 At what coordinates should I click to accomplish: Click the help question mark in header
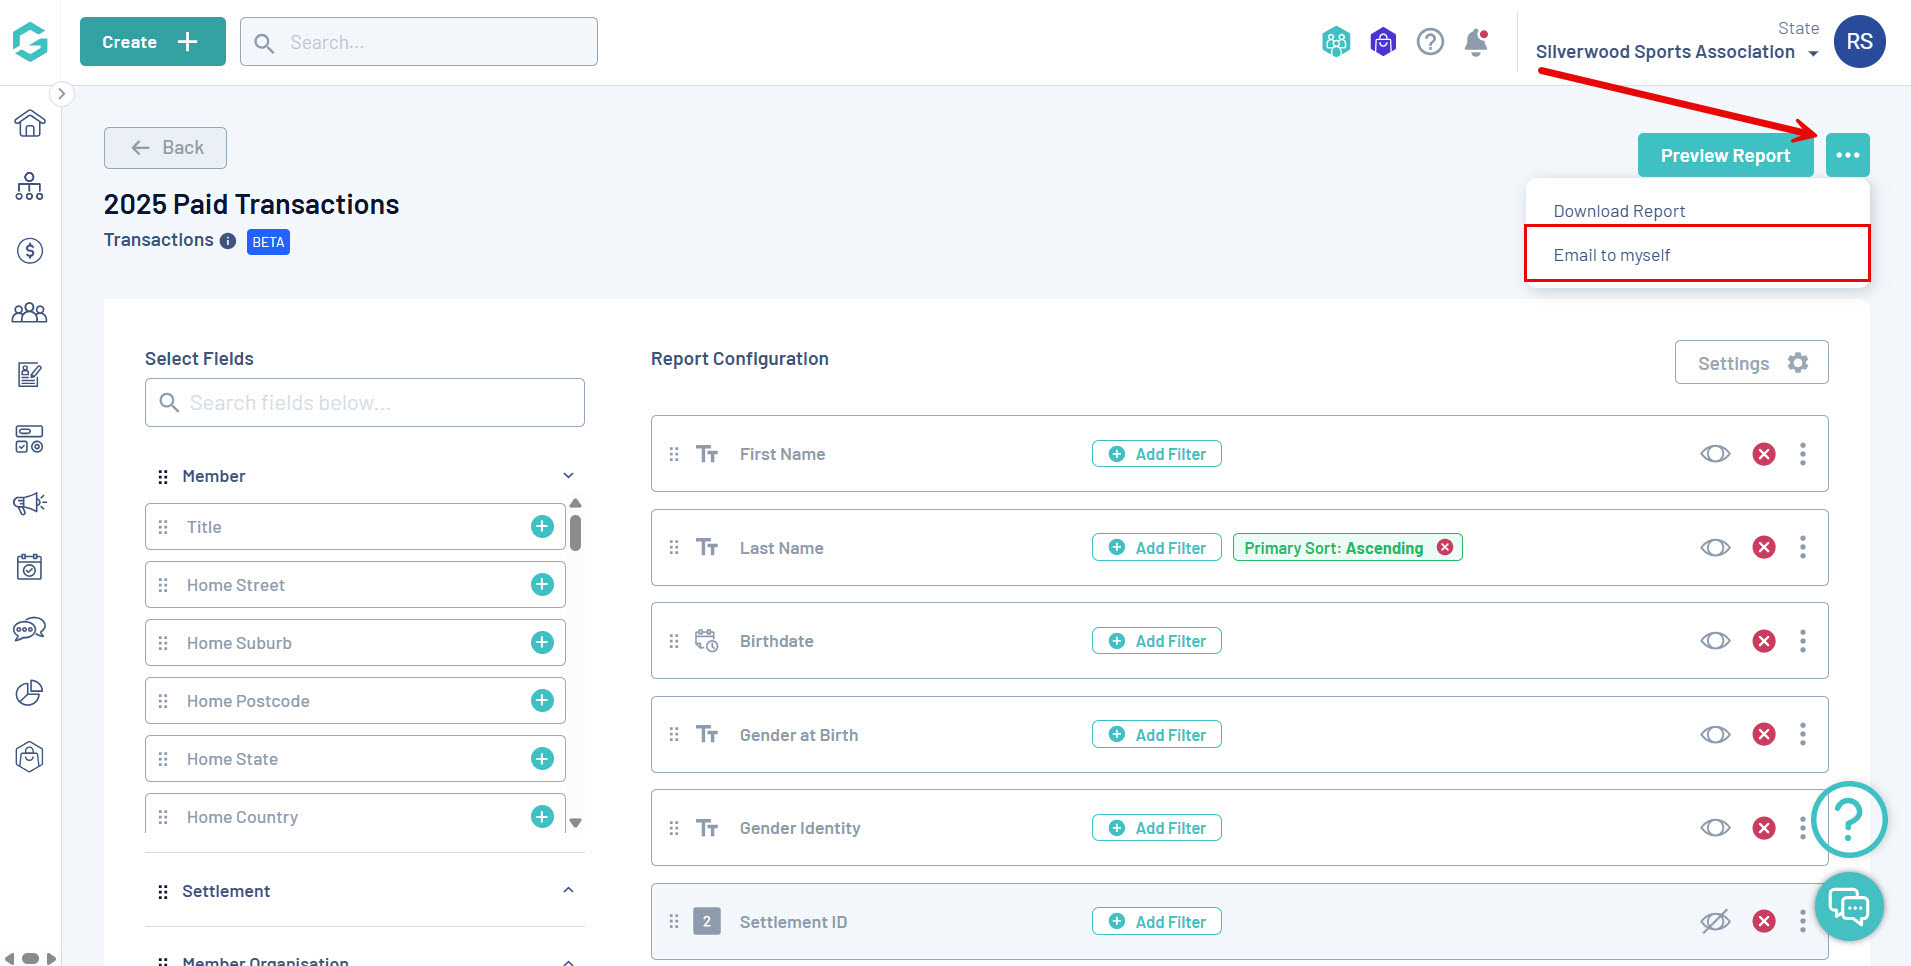(1430, 42)
